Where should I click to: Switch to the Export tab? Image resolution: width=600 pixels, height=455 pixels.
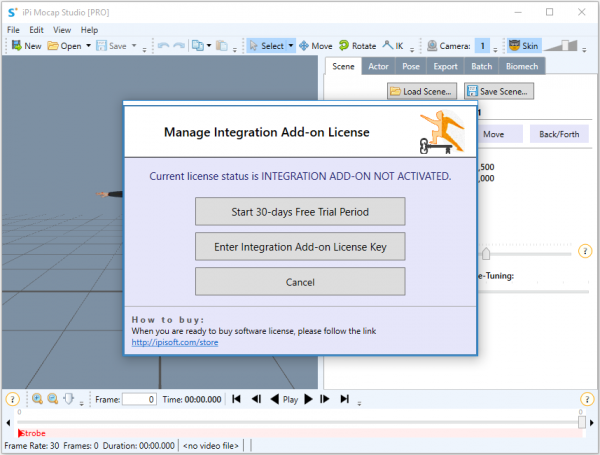[x=445, y=67]
